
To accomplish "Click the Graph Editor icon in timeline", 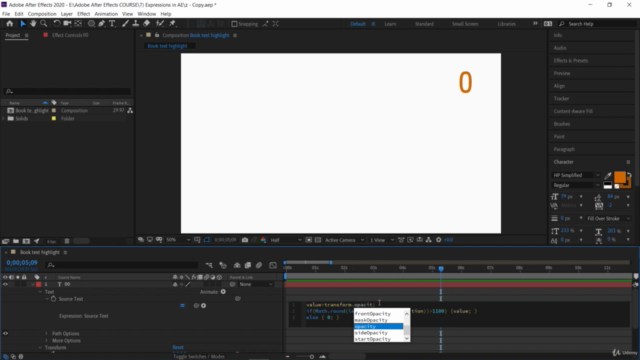I will 273,265.
